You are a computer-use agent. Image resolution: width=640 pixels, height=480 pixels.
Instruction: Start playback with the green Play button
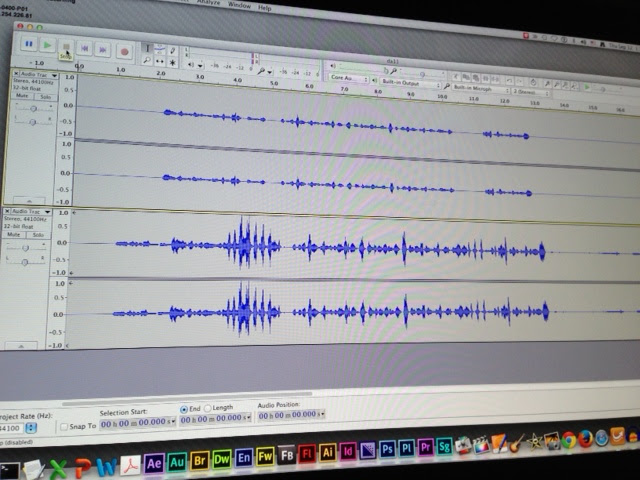[x=47, y=45]
